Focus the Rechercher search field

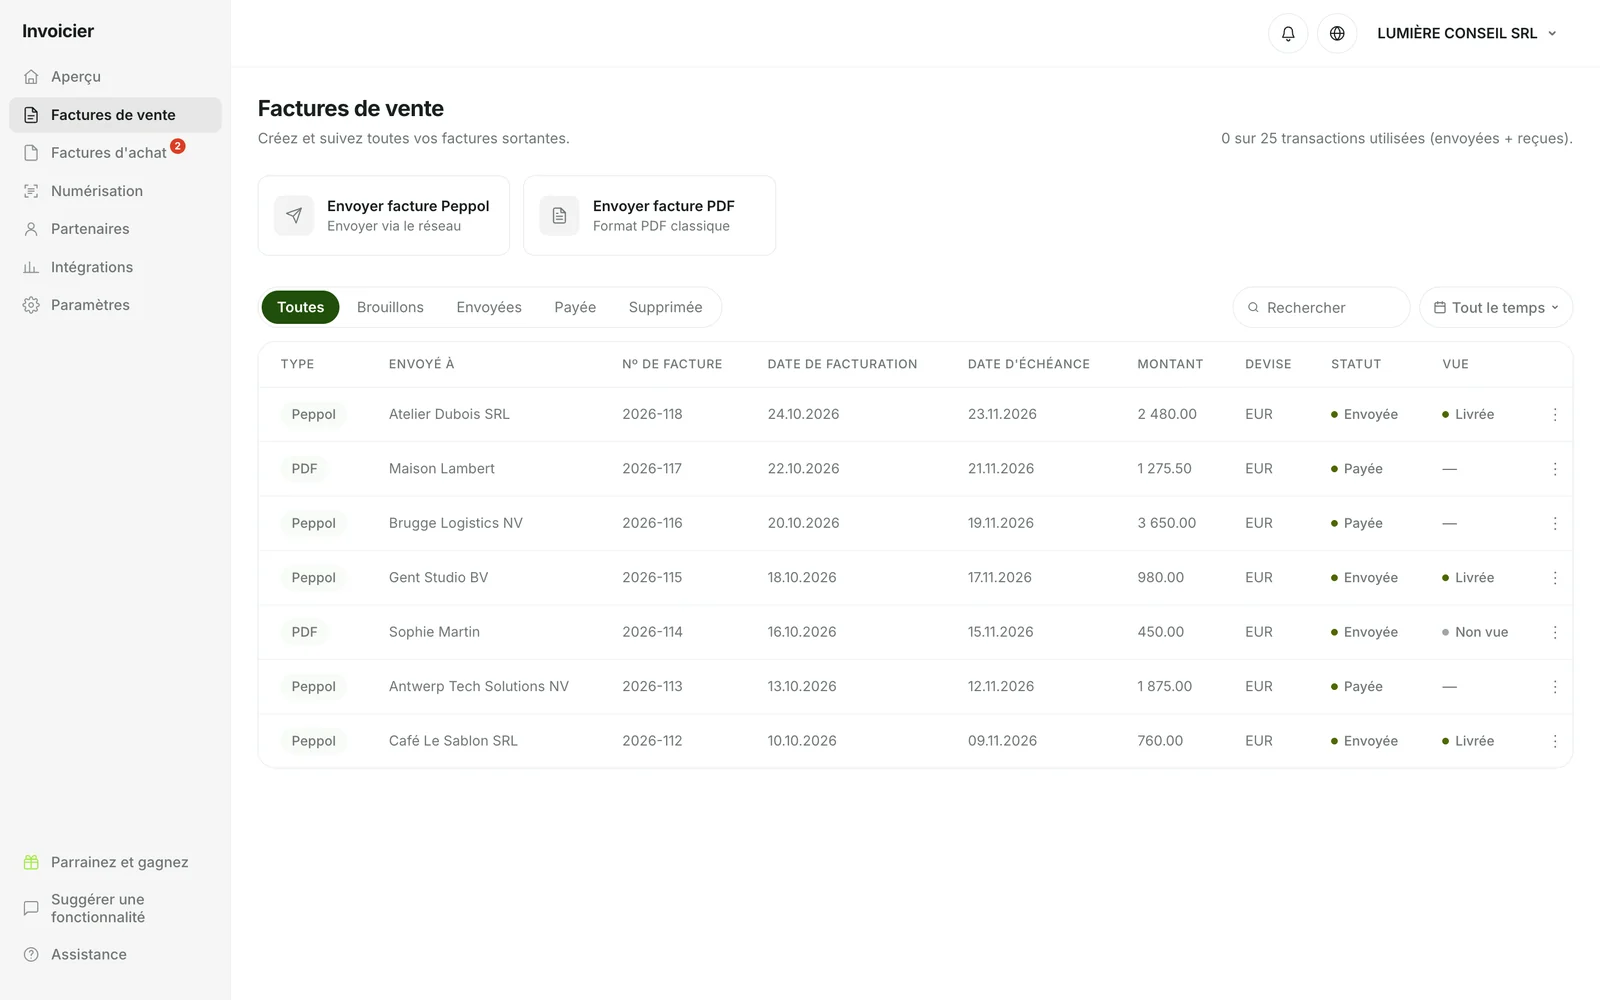(x=1321, y=307)
